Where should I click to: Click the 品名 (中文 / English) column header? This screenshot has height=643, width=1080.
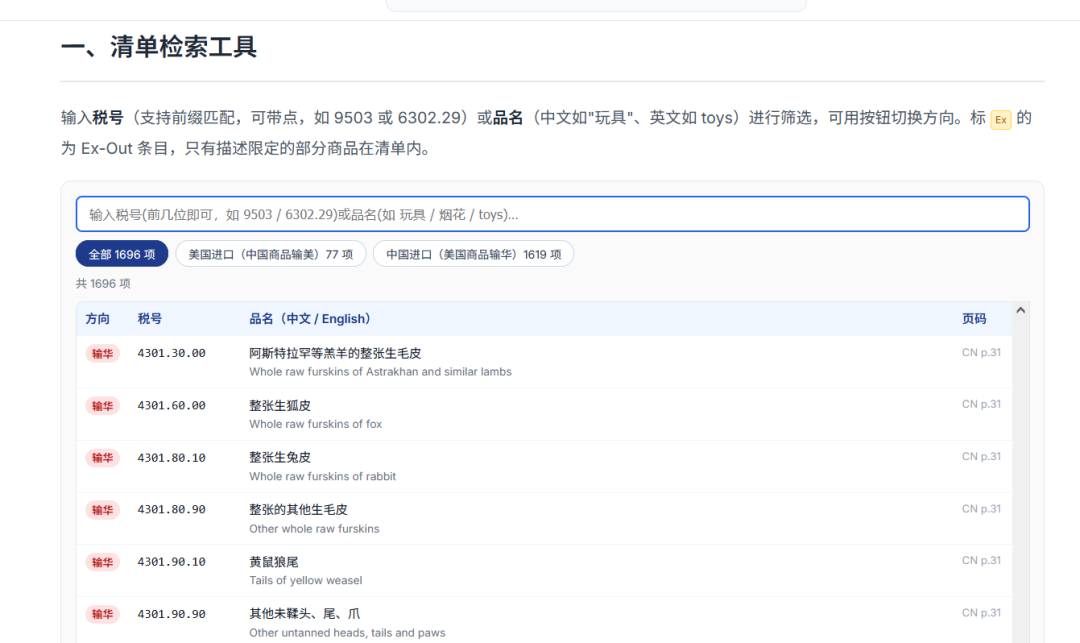310,319
